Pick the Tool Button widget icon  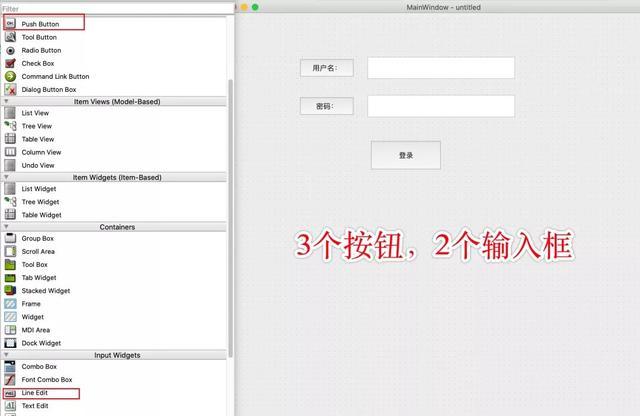click(10, 37)
